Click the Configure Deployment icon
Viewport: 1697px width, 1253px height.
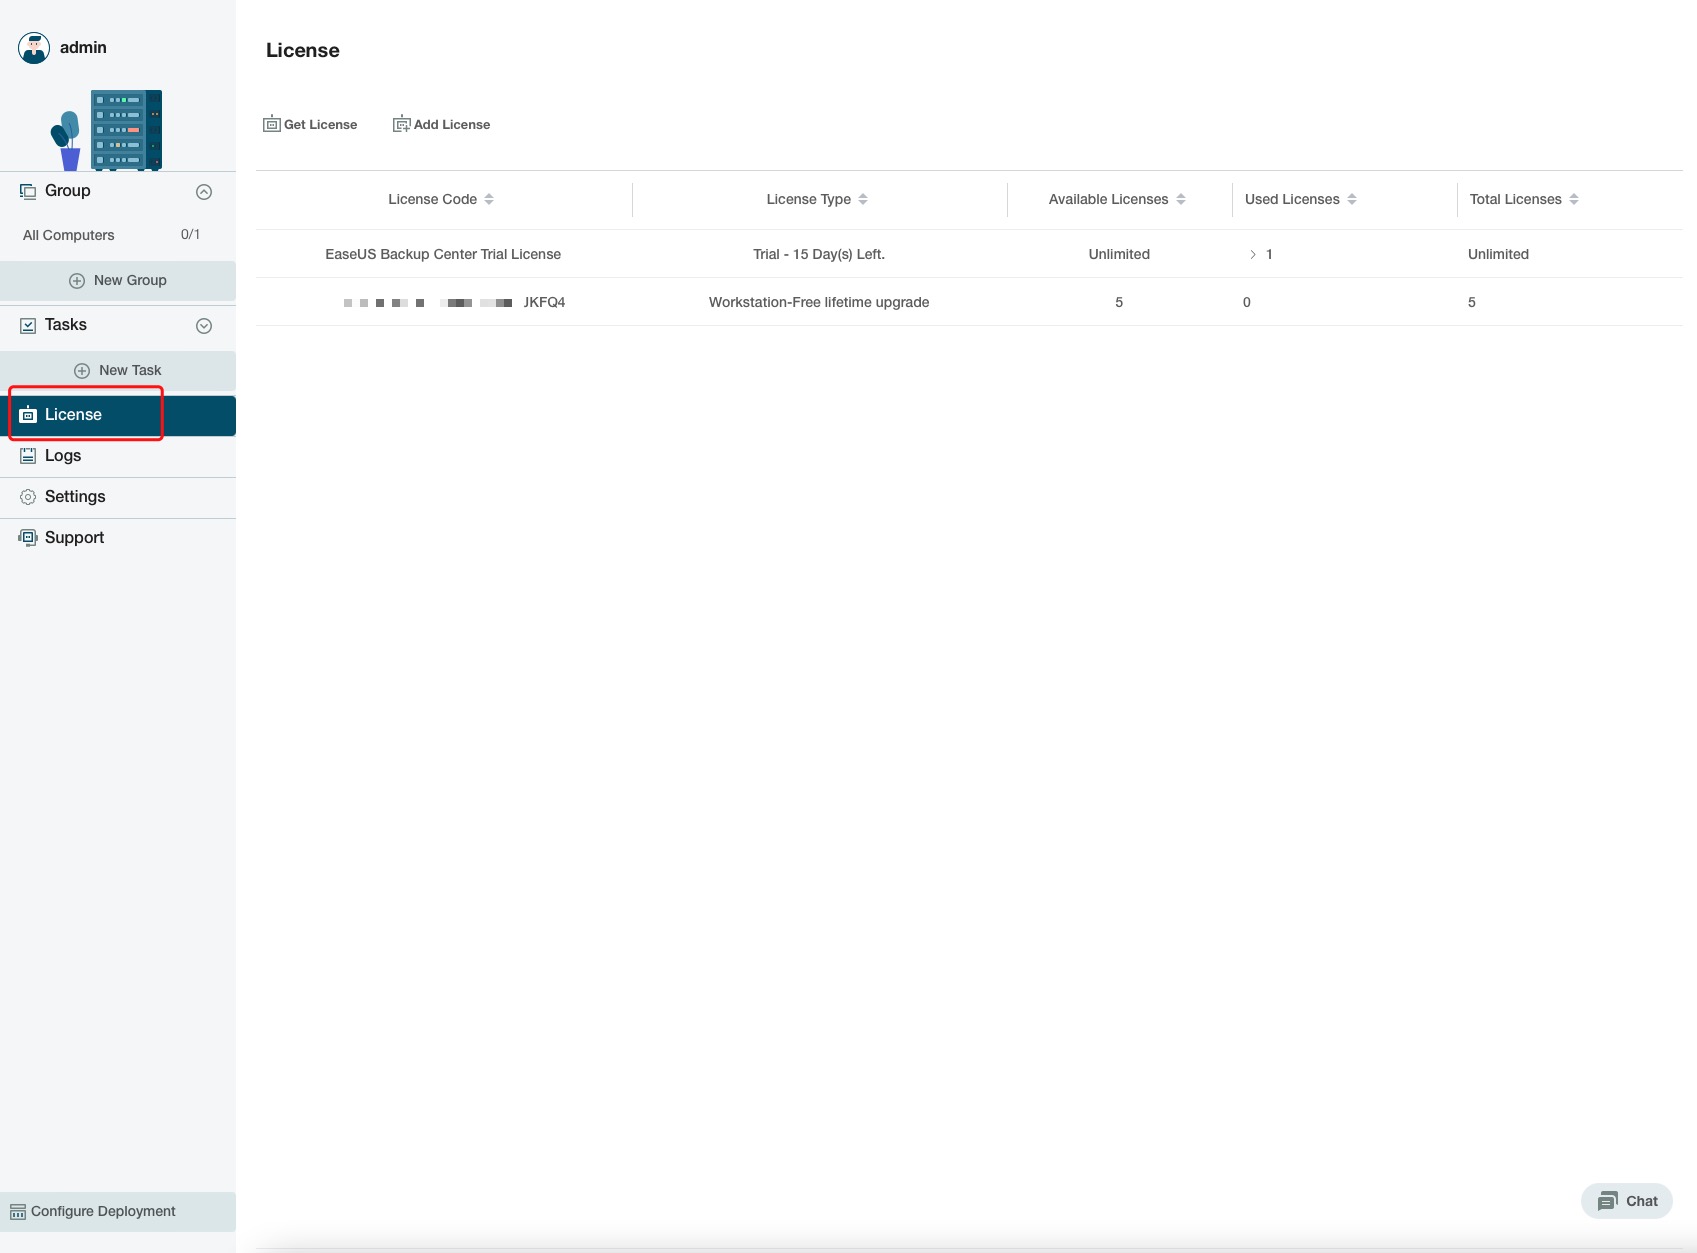[18, 1212]
